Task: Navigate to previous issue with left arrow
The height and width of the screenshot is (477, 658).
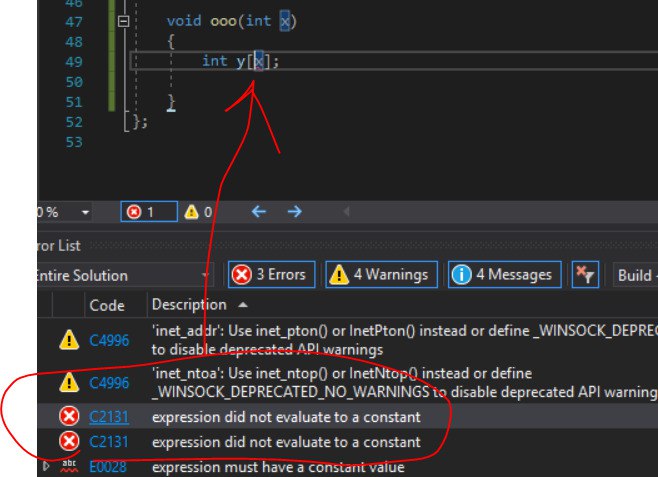Action: click(259, 211)
